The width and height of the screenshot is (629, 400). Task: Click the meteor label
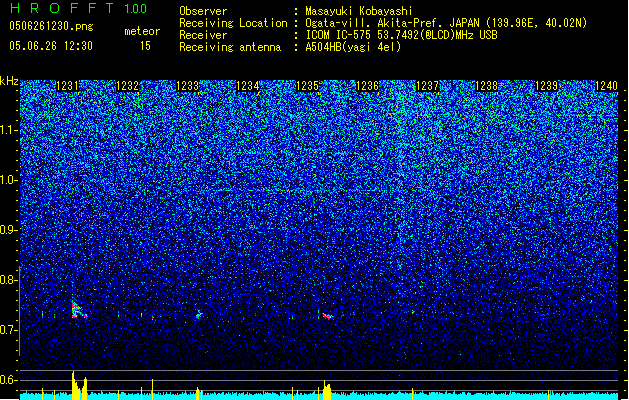coord(142,31)
